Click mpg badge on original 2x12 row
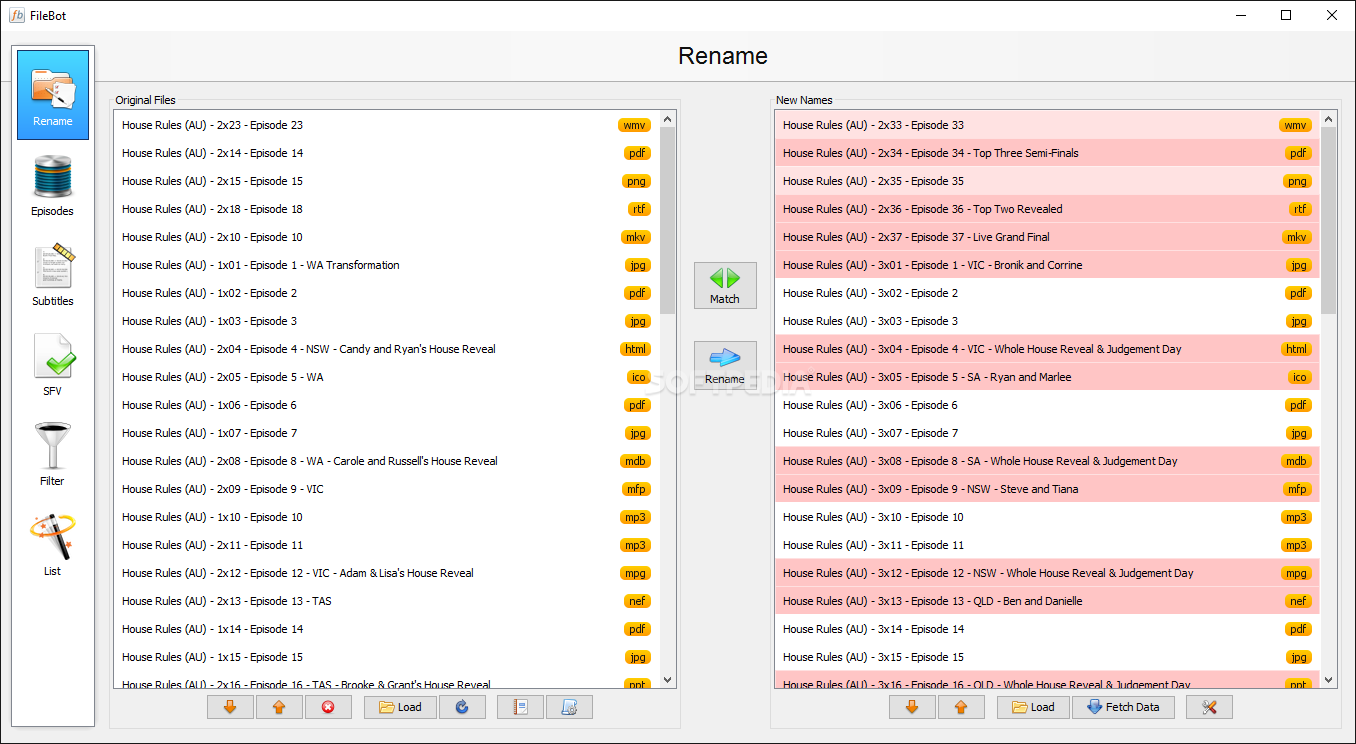The width and height of the screenshot is (1356, 744). (636, 573)
